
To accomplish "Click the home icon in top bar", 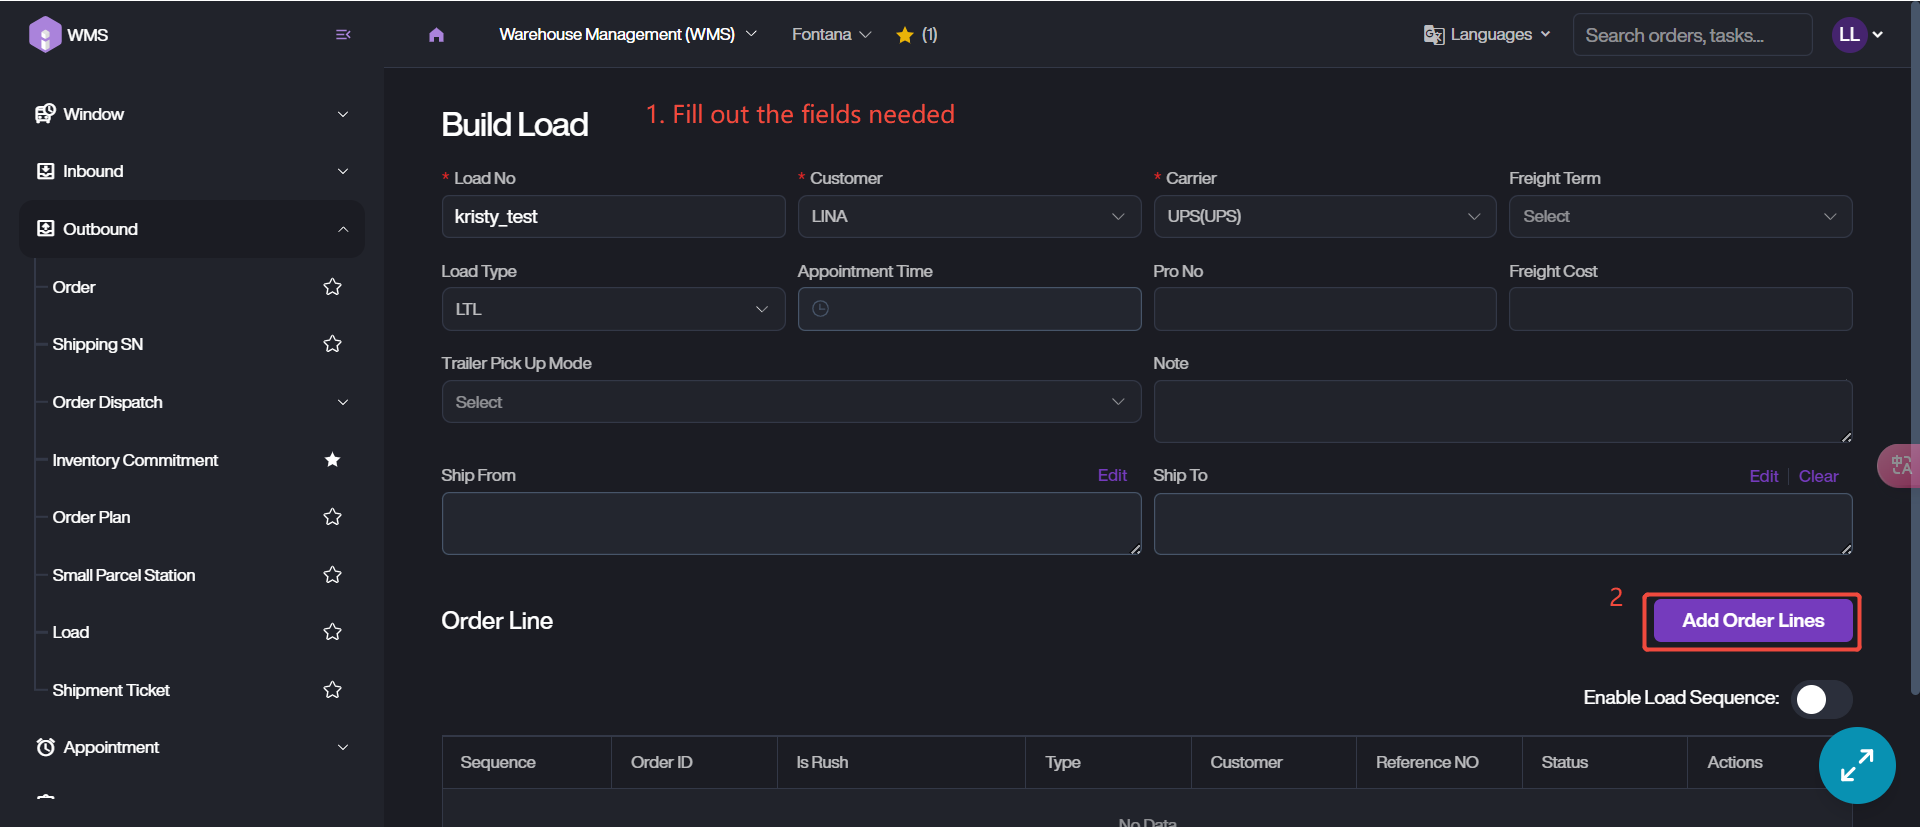I will tap(436, 35).
